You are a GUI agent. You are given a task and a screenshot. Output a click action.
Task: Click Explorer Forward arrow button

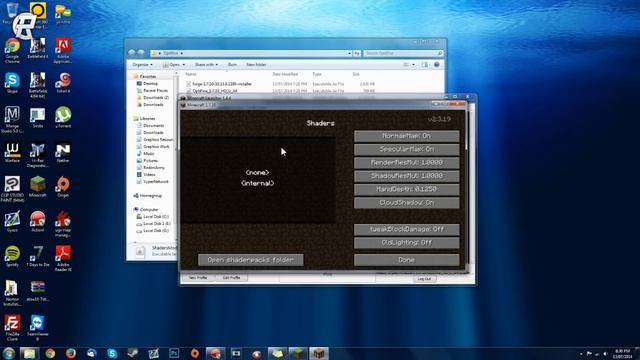coord(141,53)
